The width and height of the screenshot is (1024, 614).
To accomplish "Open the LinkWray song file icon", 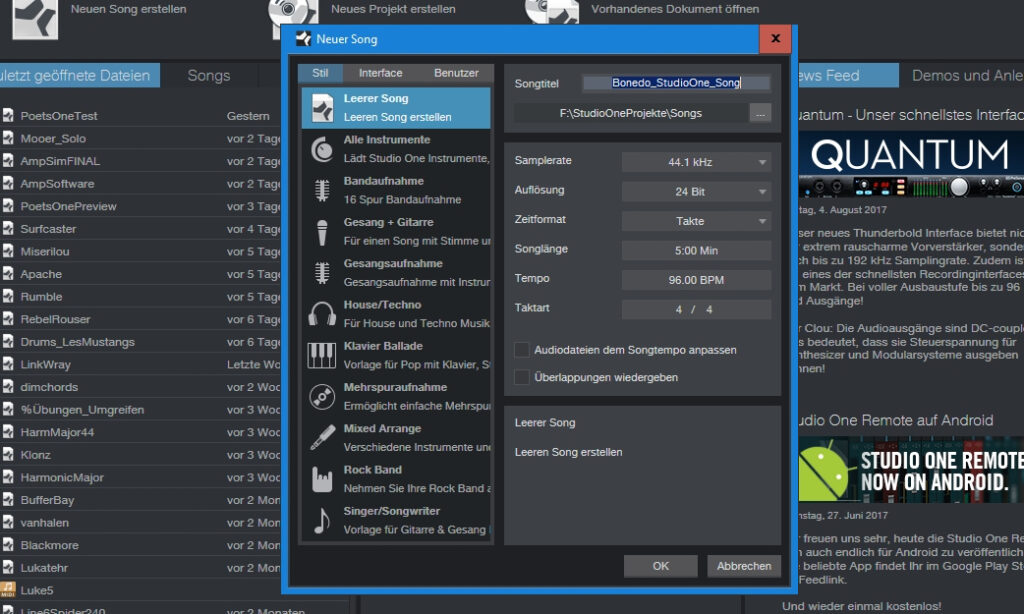I will coord(8,364).
